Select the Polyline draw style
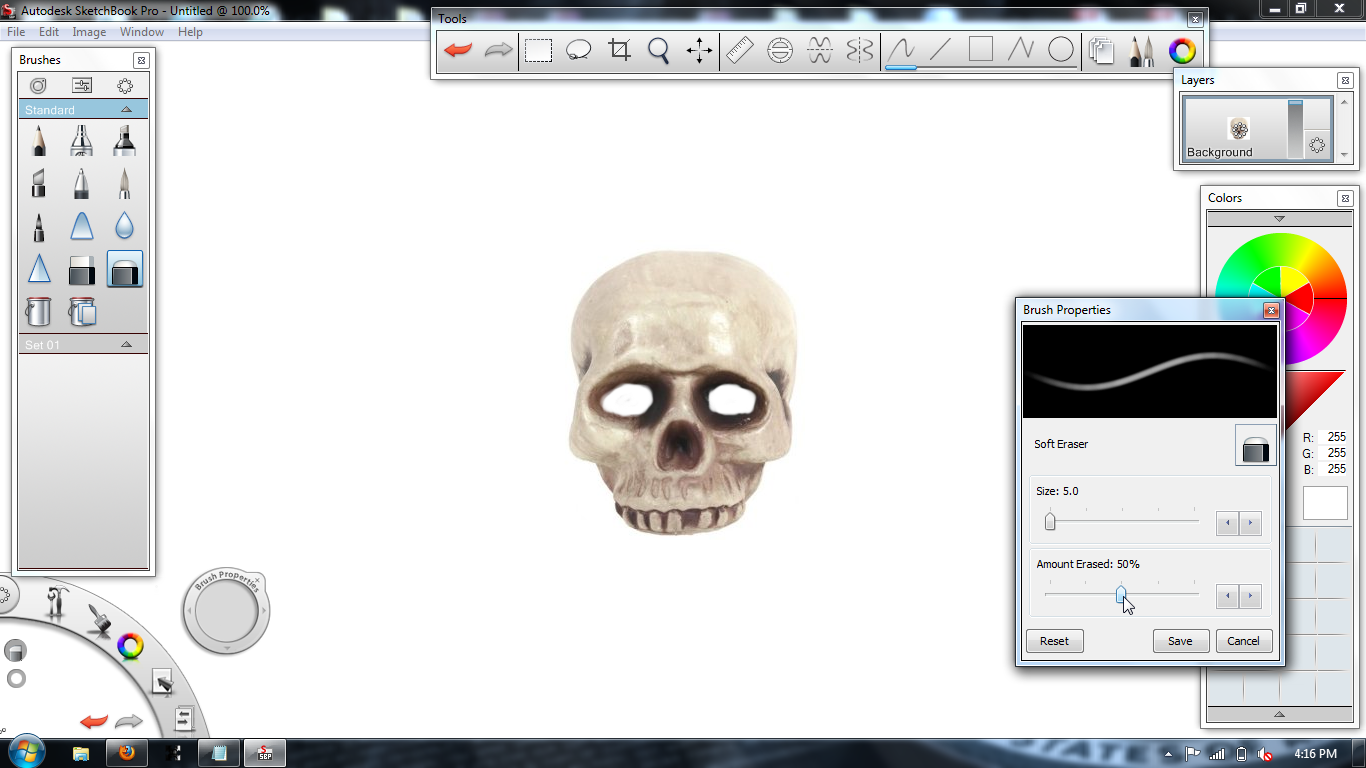This screenshot has width=1366, height=768. click(1021, 50)
